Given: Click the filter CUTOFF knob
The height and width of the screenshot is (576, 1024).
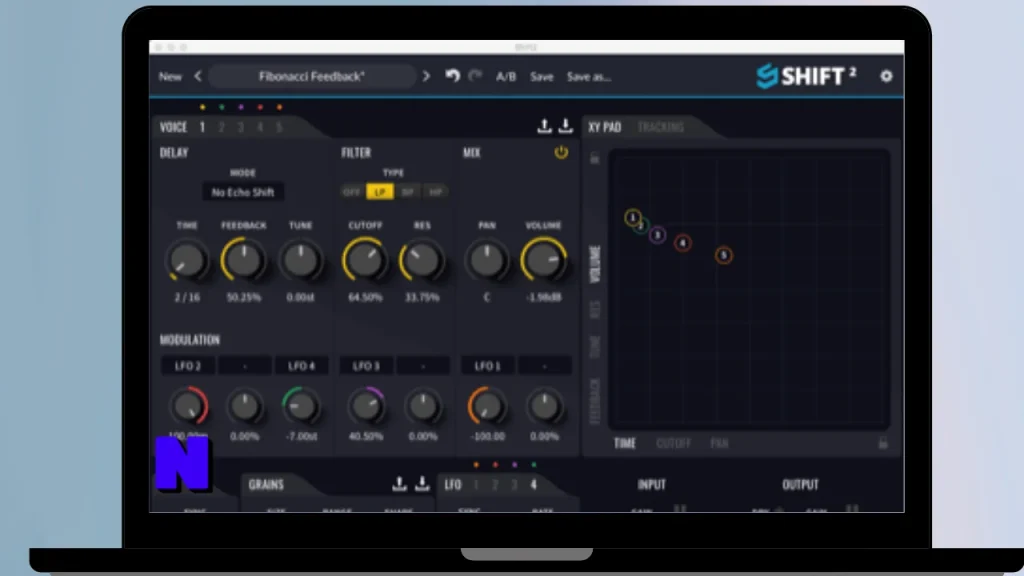Looking at the screenshot, I should (365, 261).
